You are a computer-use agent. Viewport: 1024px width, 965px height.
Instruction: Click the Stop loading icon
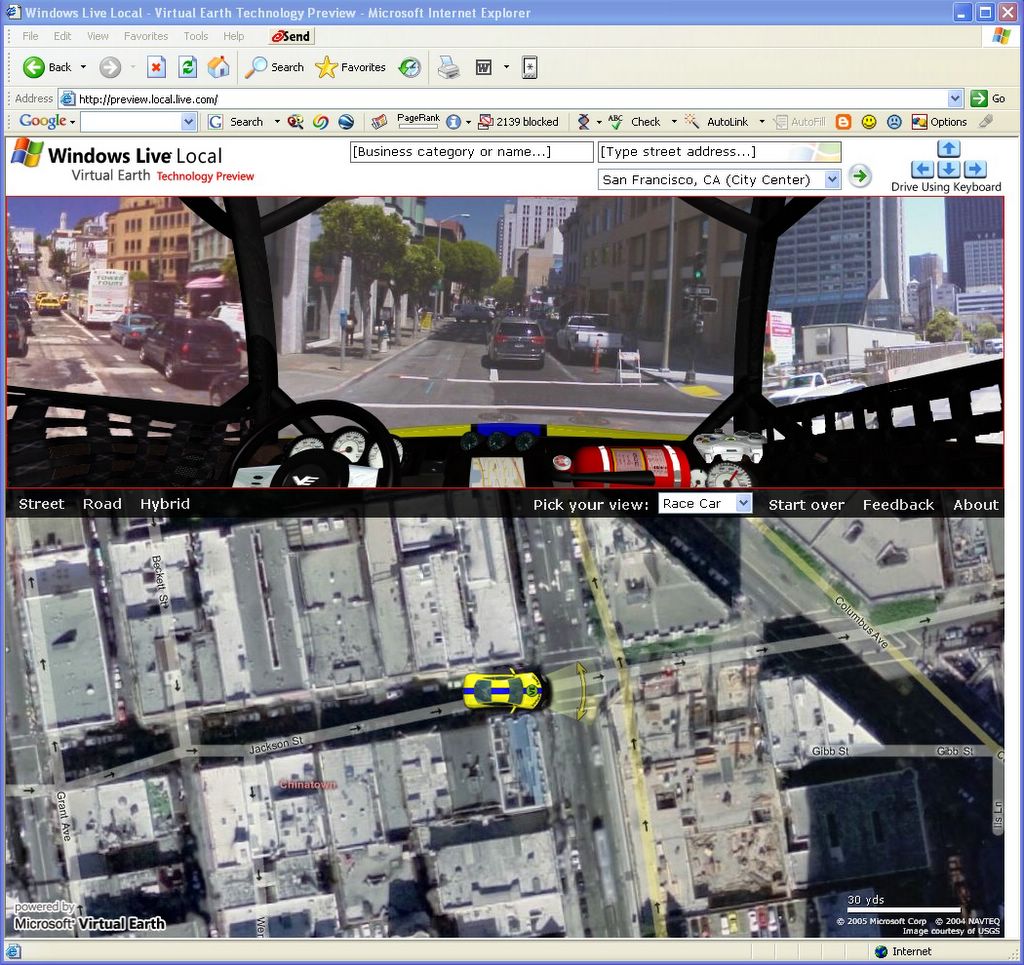tap(156, 67)
